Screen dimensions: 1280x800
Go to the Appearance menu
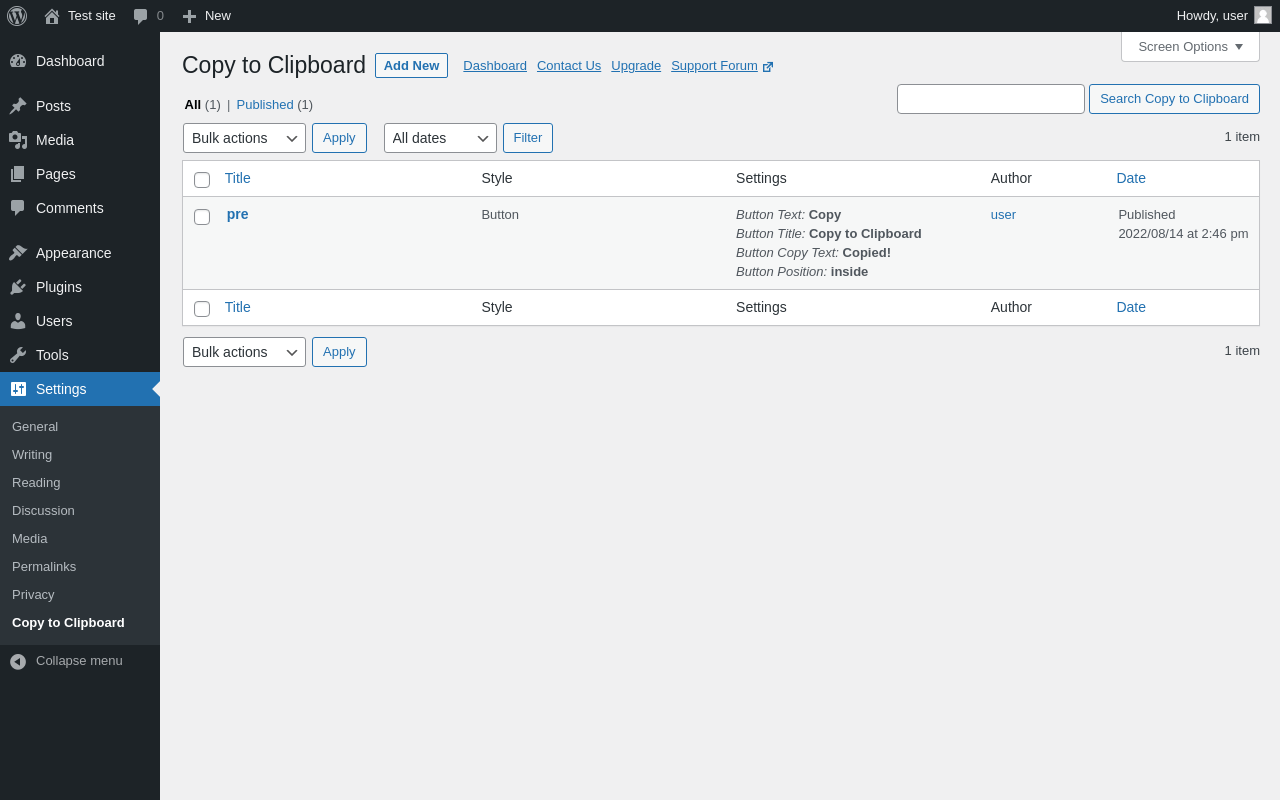tap(80, 253)
